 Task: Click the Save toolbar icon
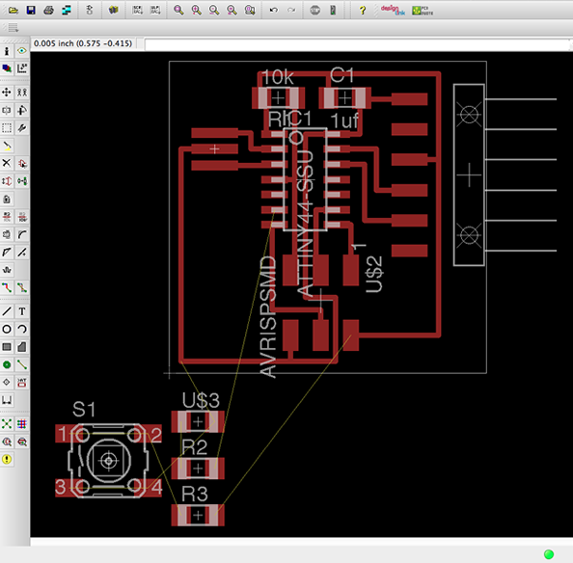31,10
